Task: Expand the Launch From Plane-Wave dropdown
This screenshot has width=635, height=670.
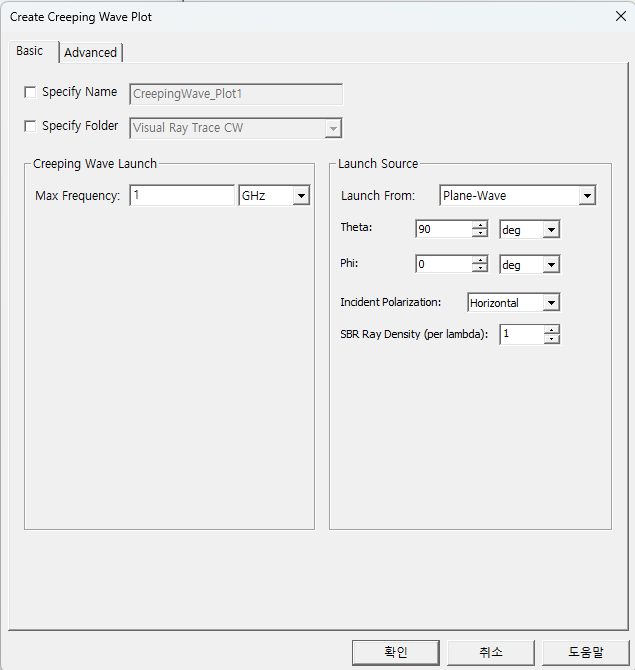Action: coord(587,196)
